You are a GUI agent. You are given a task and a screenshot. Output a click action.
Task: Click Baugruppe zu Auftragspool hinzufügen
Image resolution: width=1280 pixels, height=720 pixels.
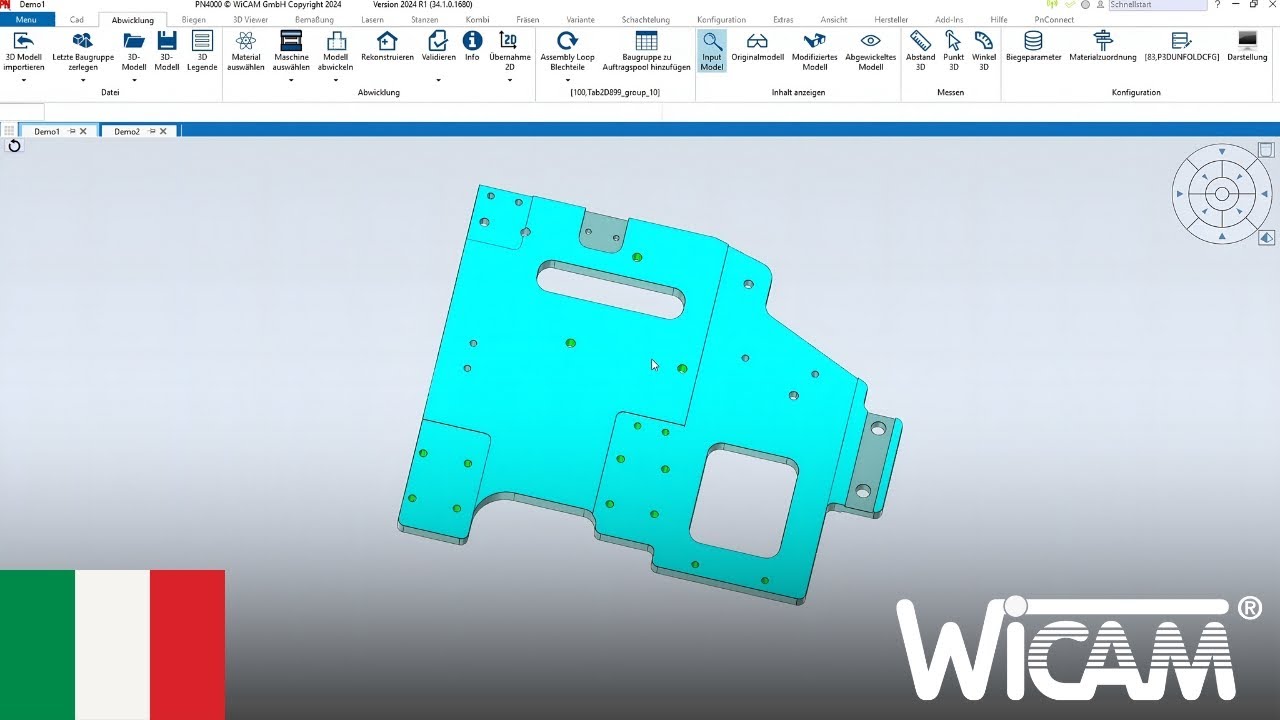point(646,50)
